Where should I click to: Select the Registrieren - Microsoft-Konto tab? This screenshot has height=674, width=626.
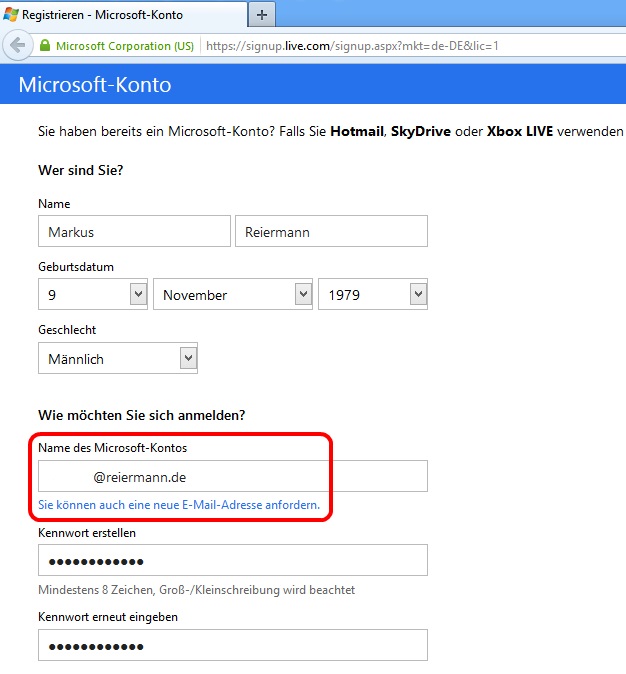110,15
